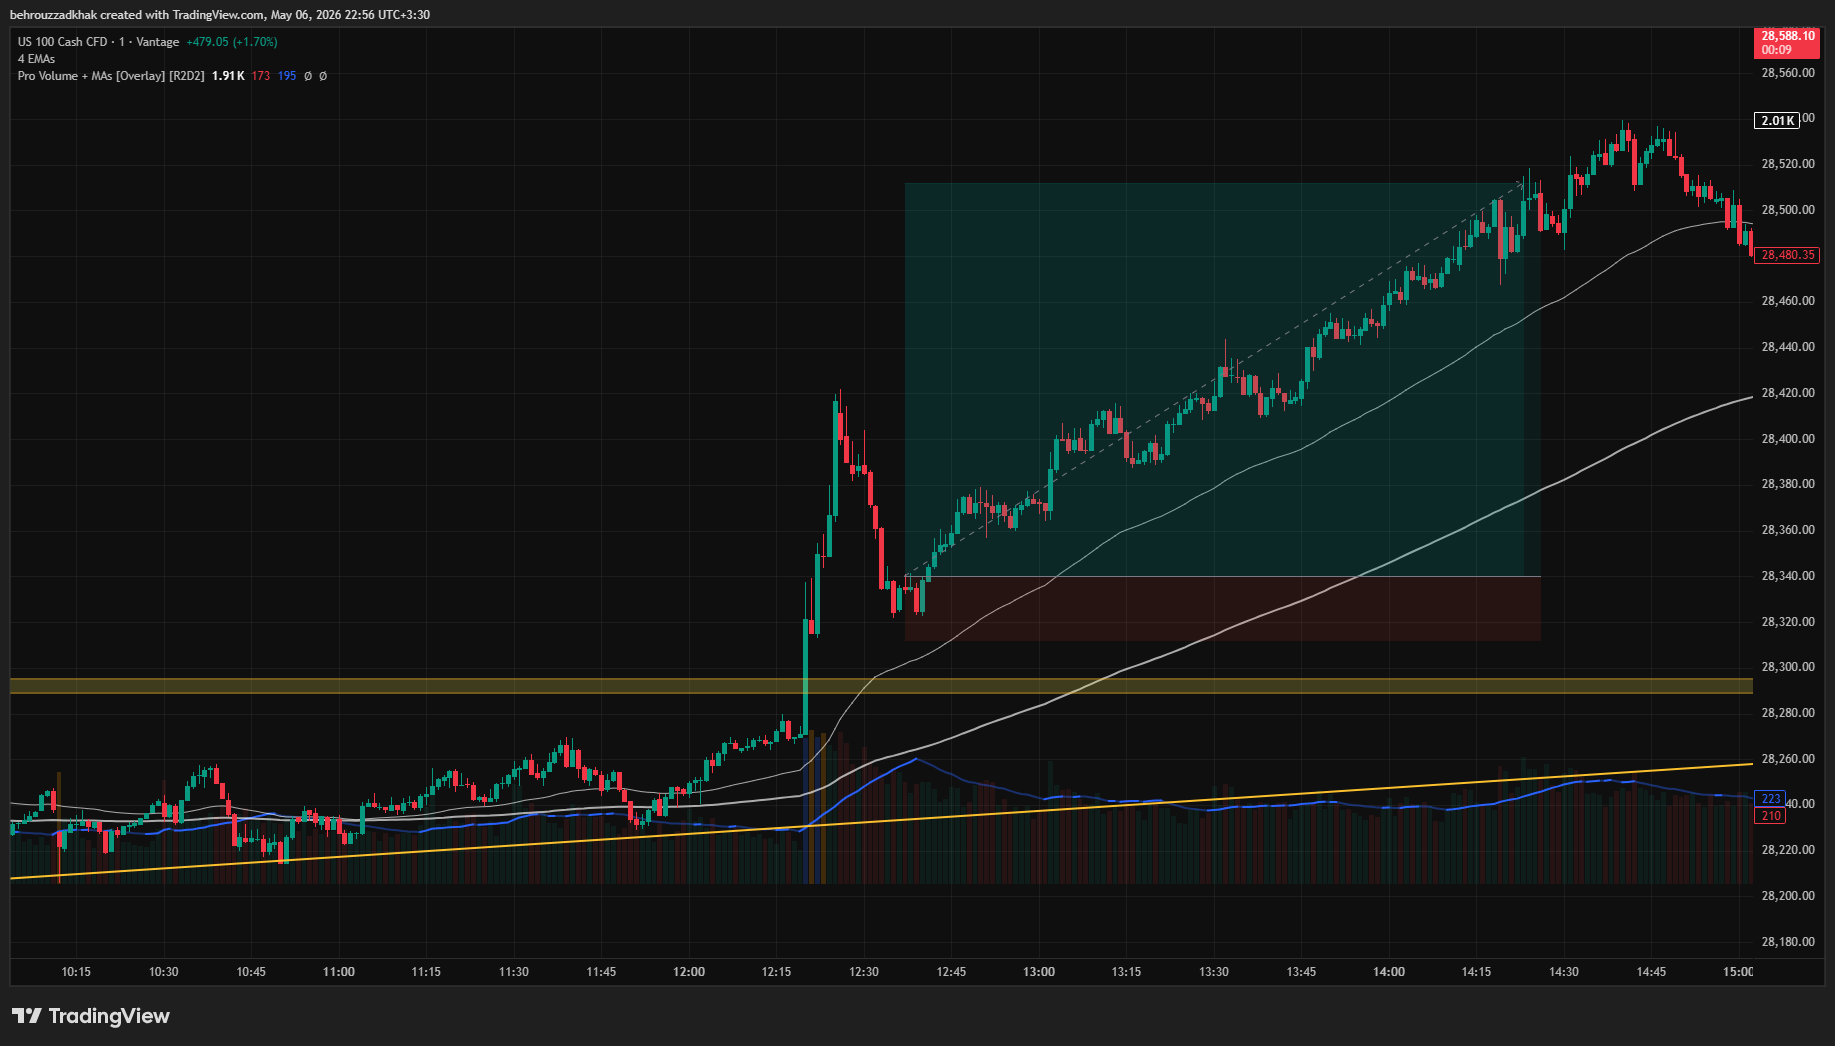Click the blue "223" axis label
The image size is (1835, 1046).
click(x=1771, y=799)
